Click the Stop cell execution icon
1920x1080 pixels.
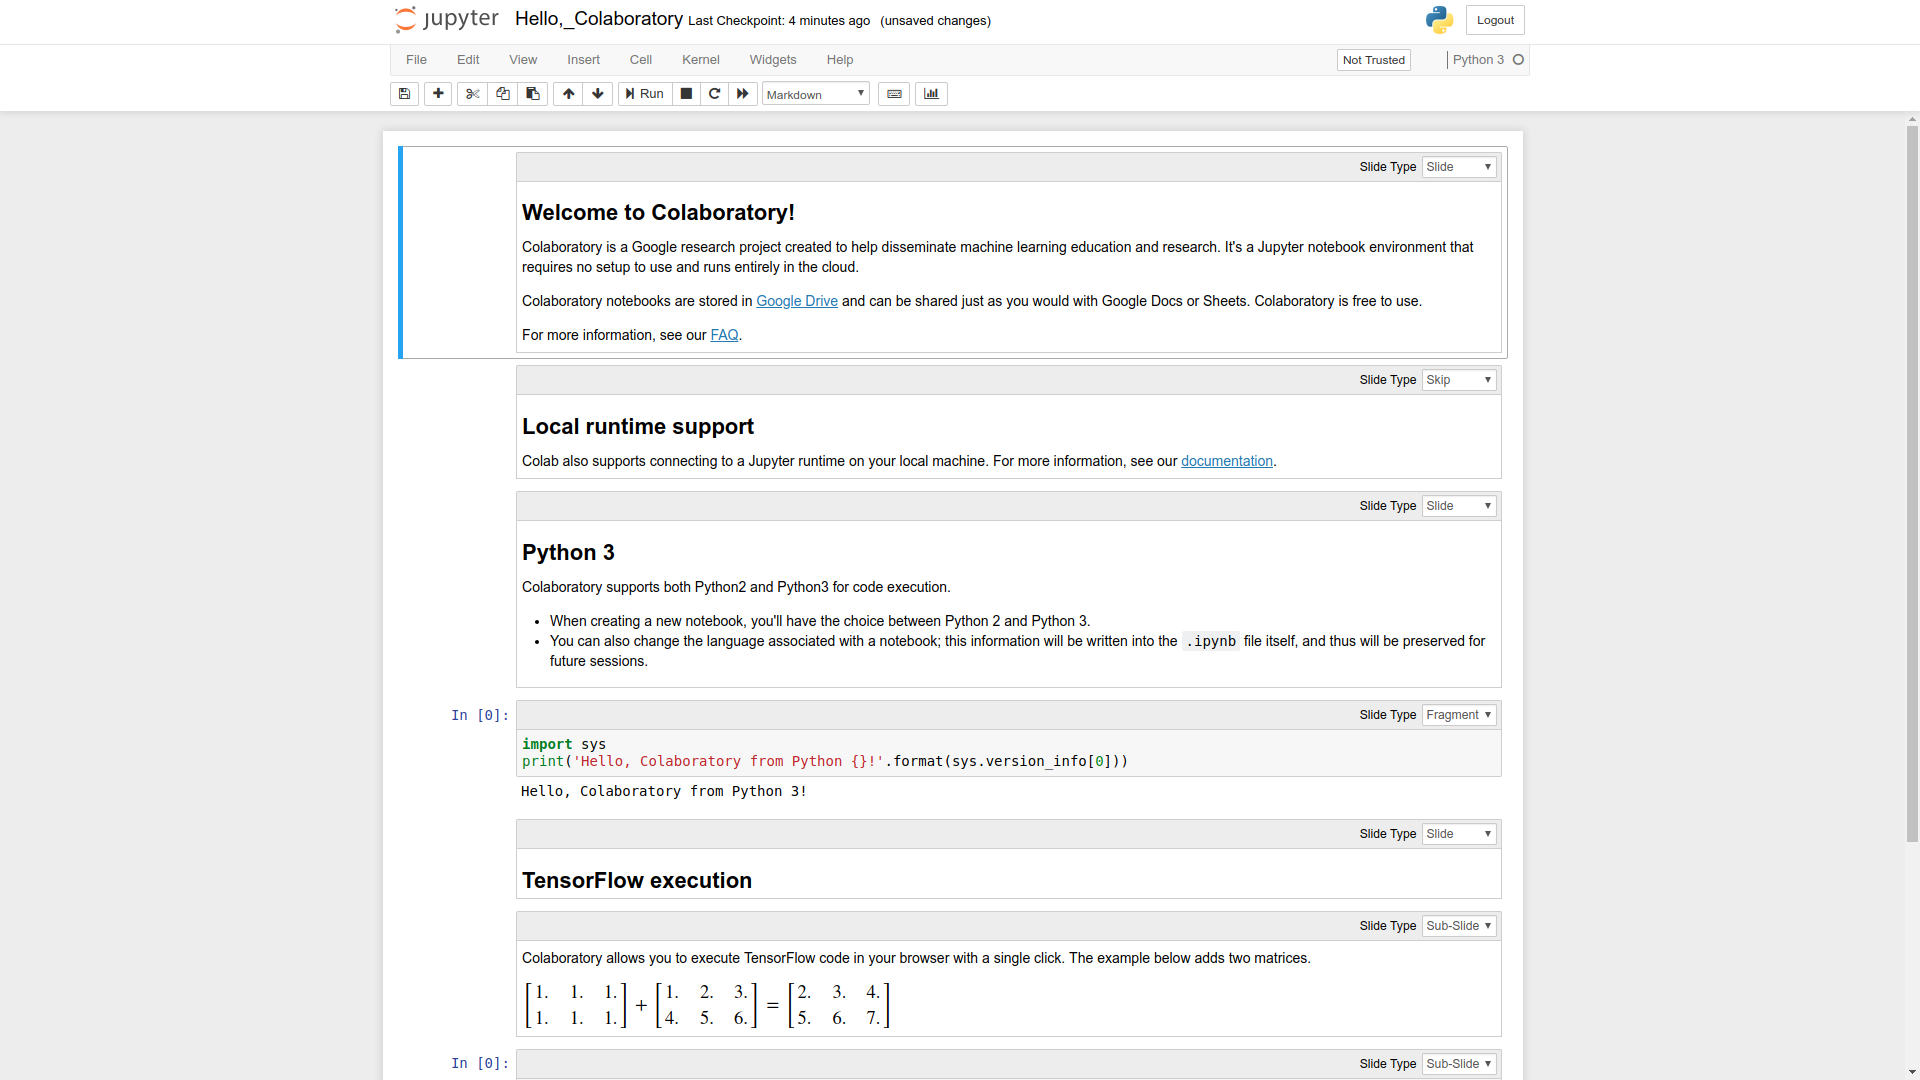click(x=684, y=94)
